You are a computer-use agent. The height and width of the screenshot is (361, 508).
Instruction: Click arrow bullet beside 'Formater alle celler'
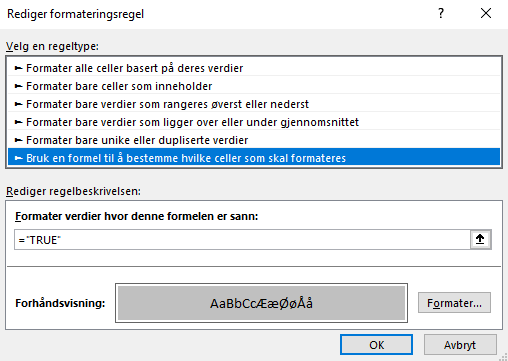[x=19, y=68]
